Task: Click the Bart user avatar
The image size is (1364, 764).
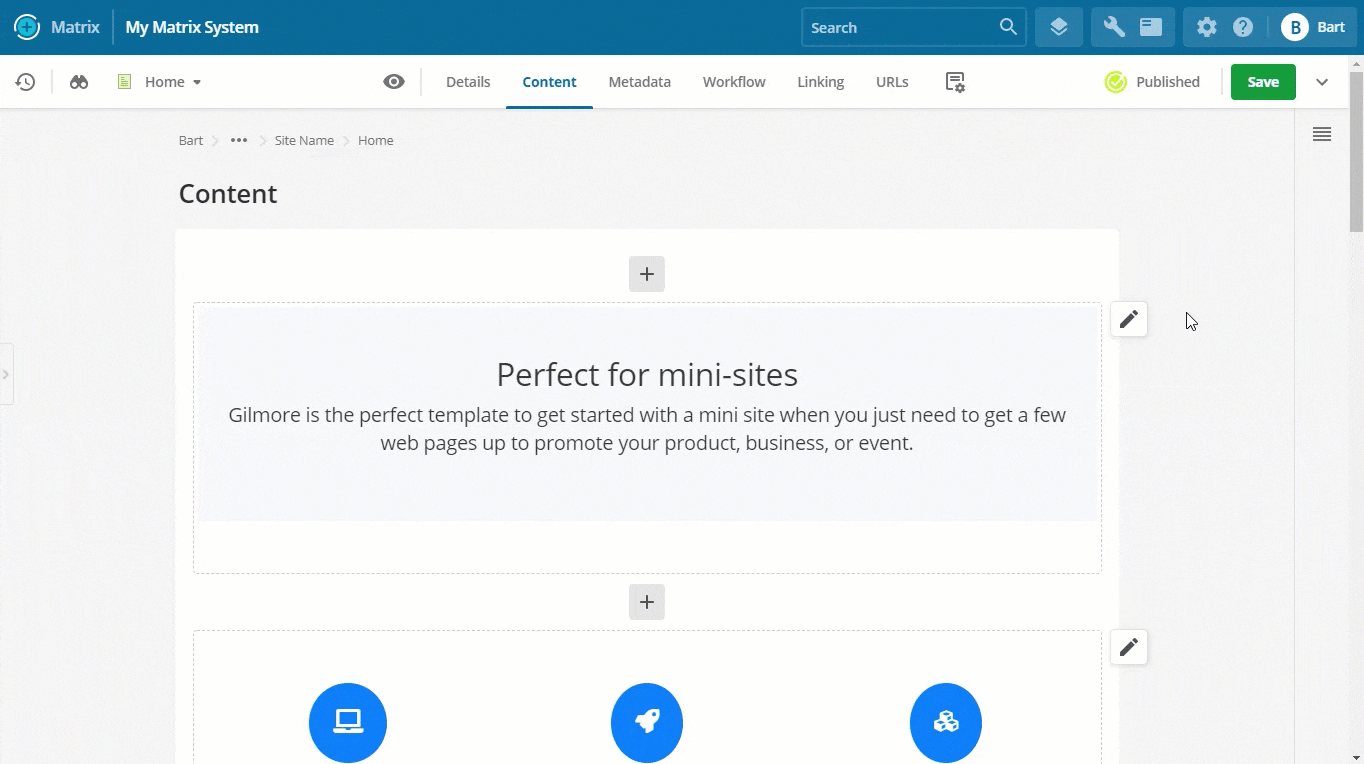Action: pyautogui.click(x=1295, y=27)
